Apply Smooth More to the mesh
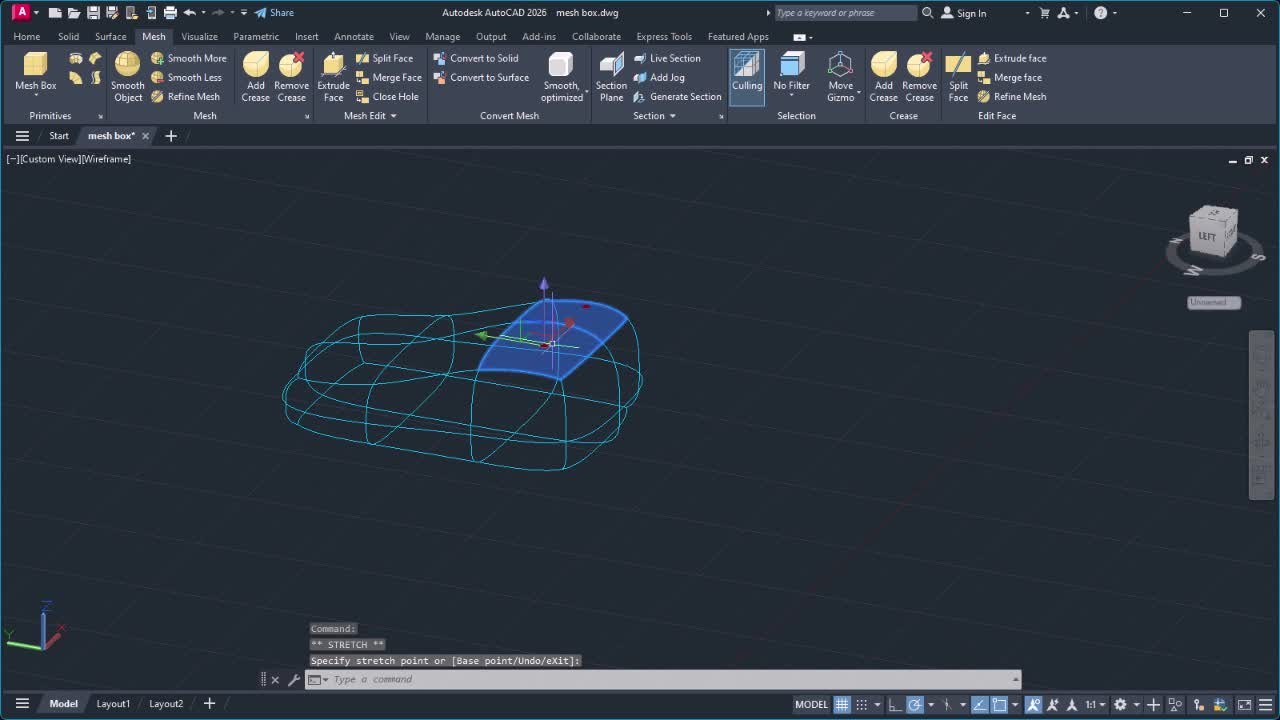1280x720 pixels. tap(189, 58)
